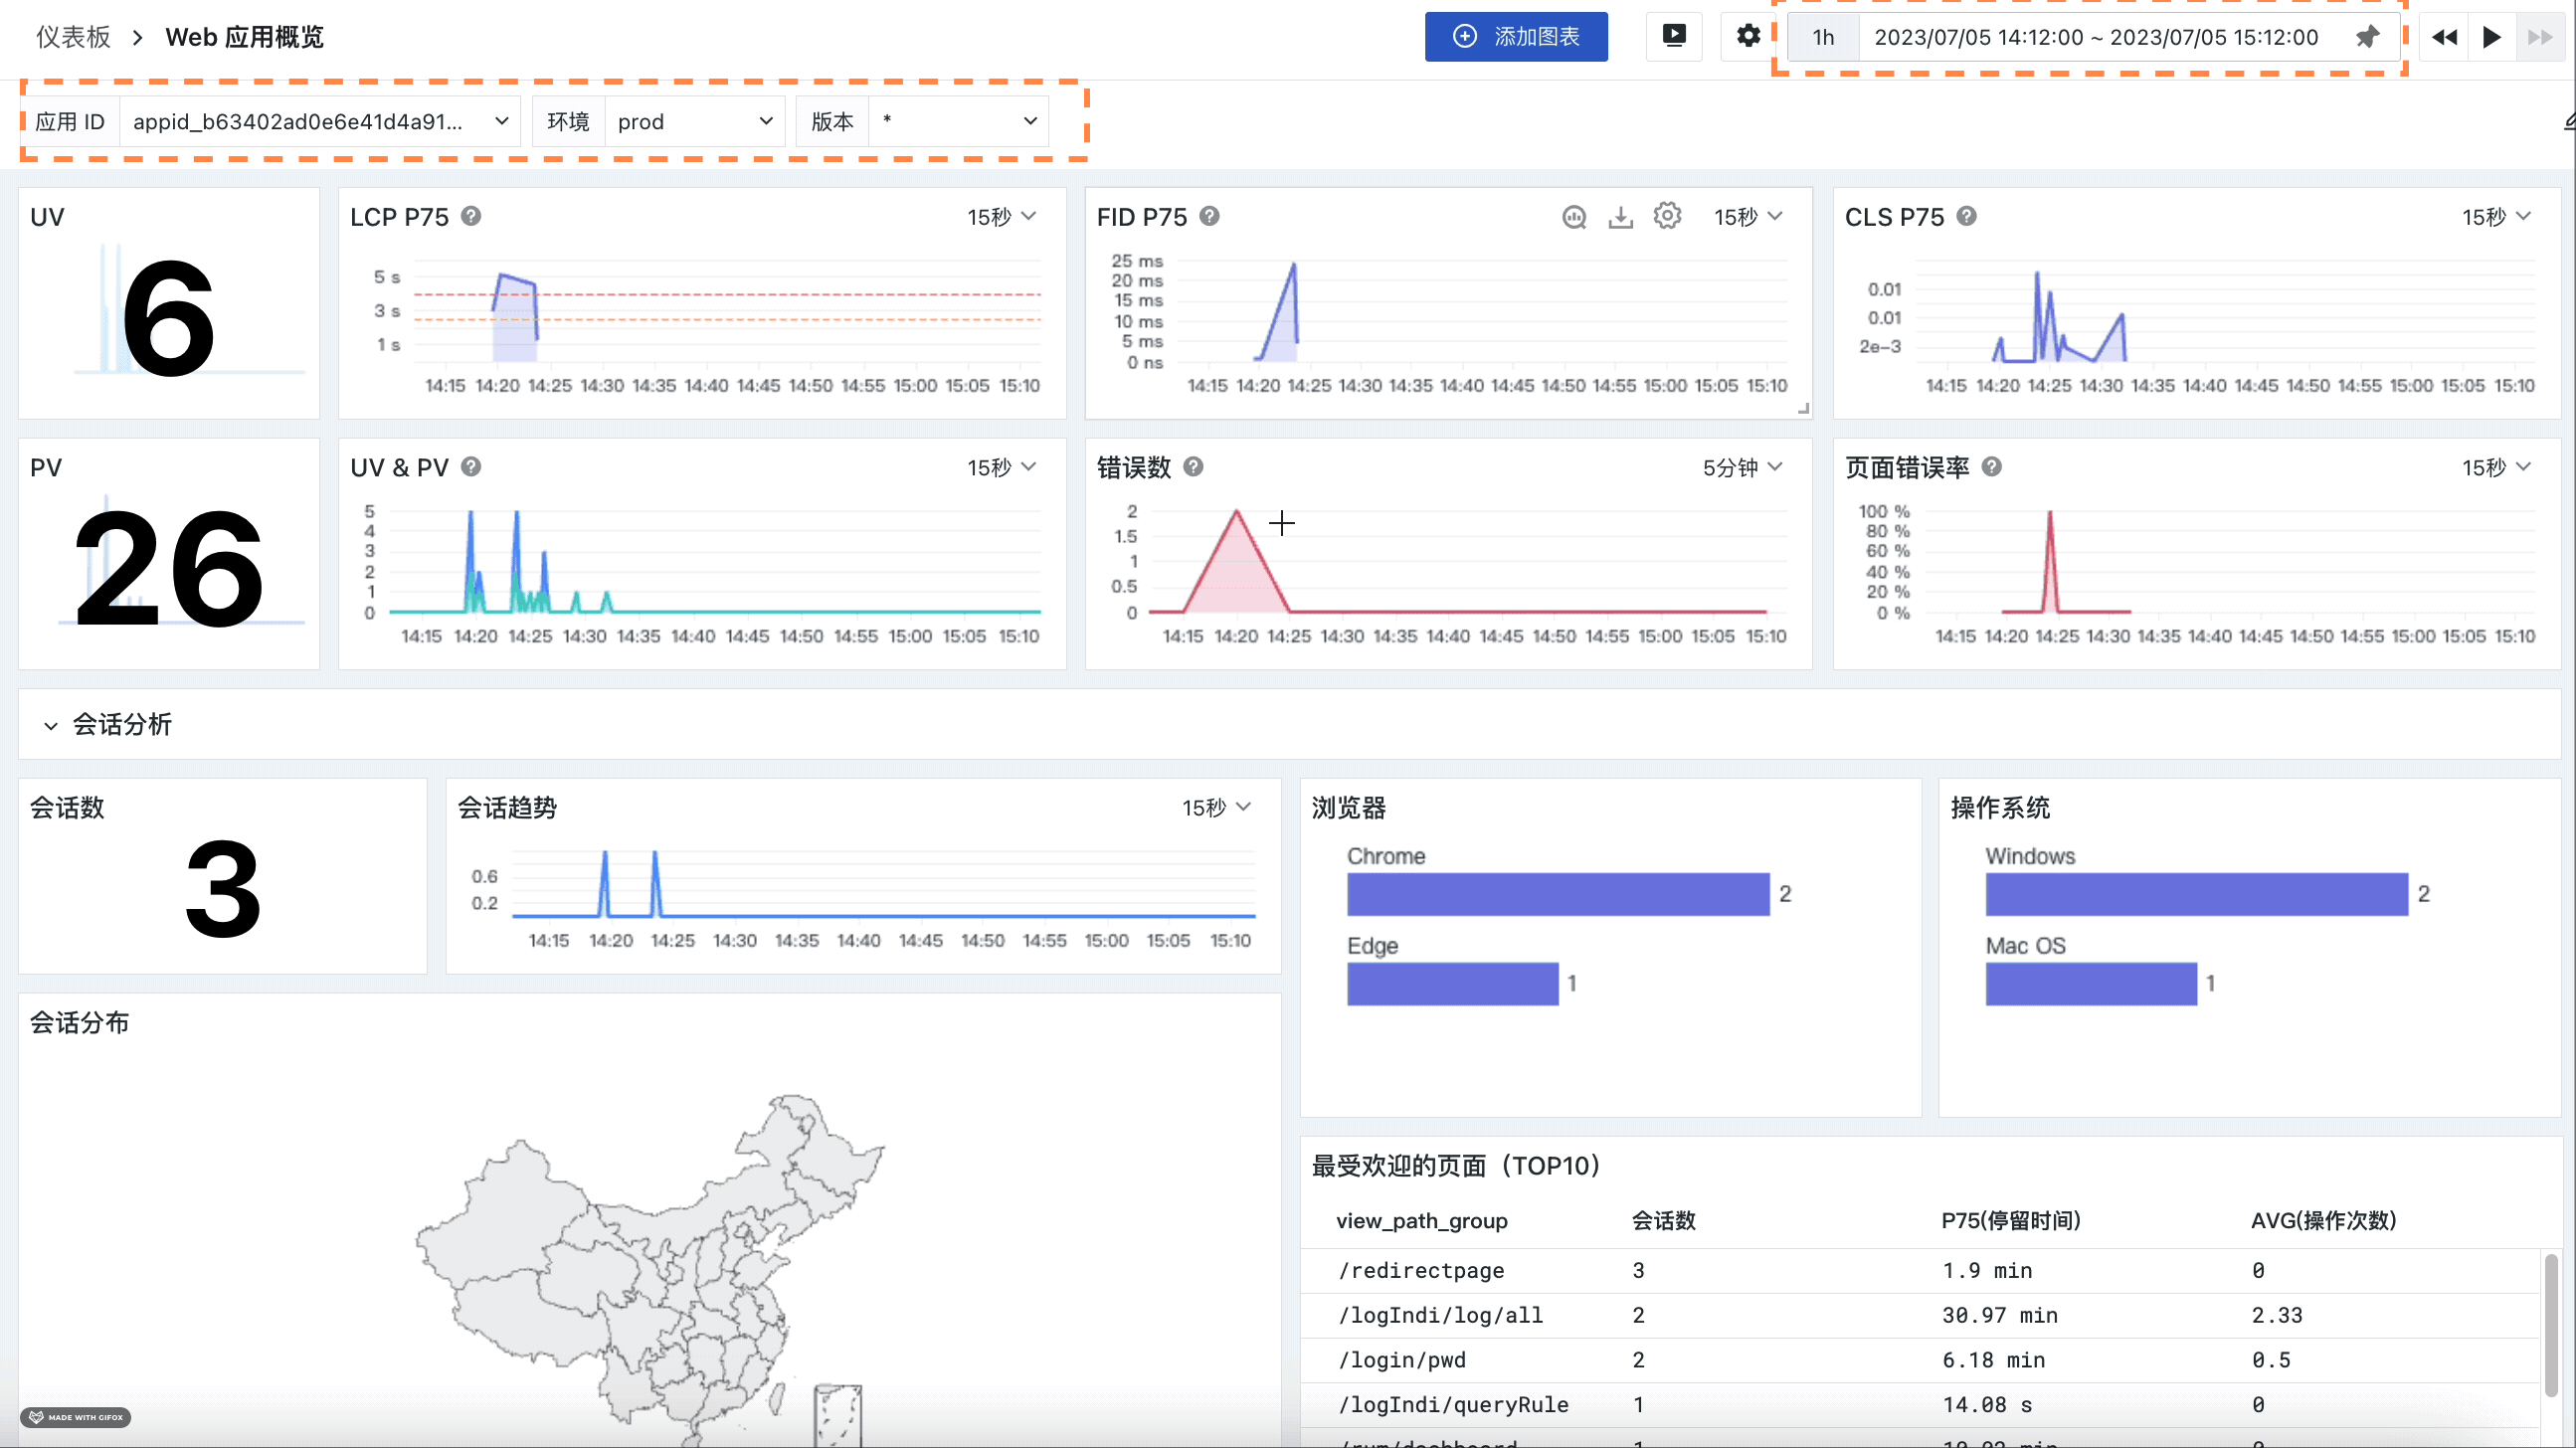
Task: Click the P75(停留时间) column header
Action: click(x=2011, y=1220)
